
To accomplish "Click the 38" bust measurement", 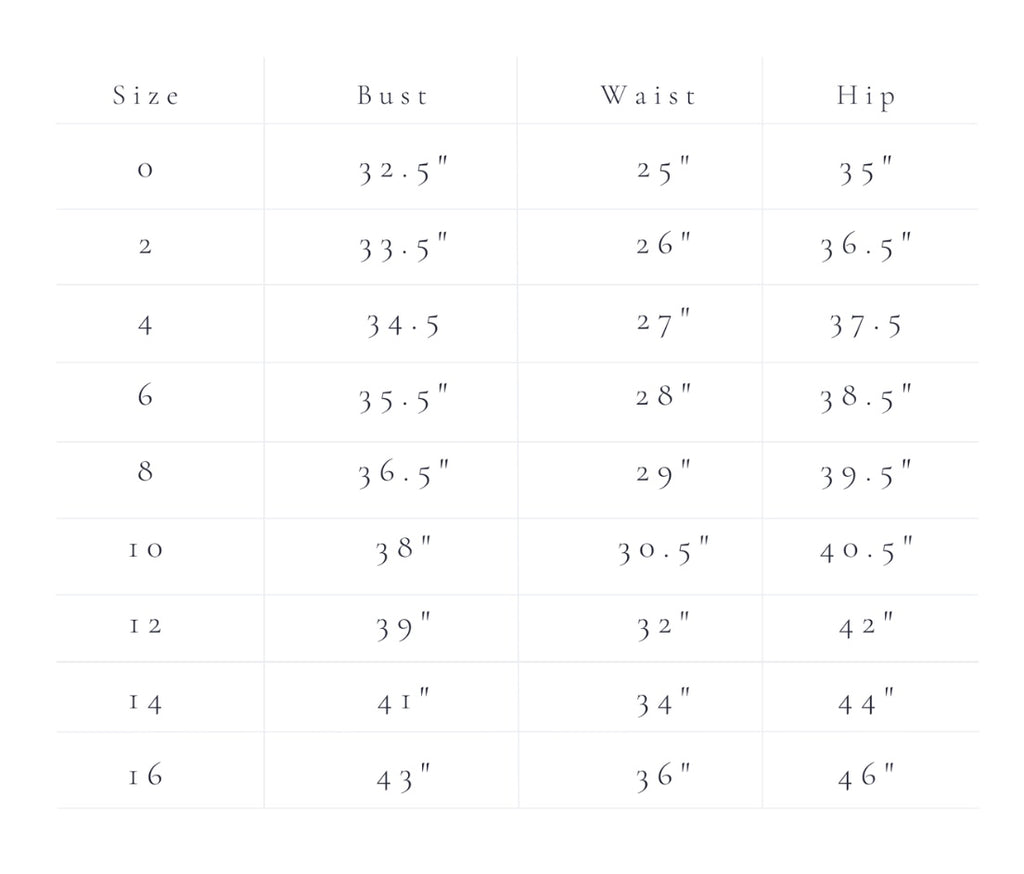I will [403, 550].
